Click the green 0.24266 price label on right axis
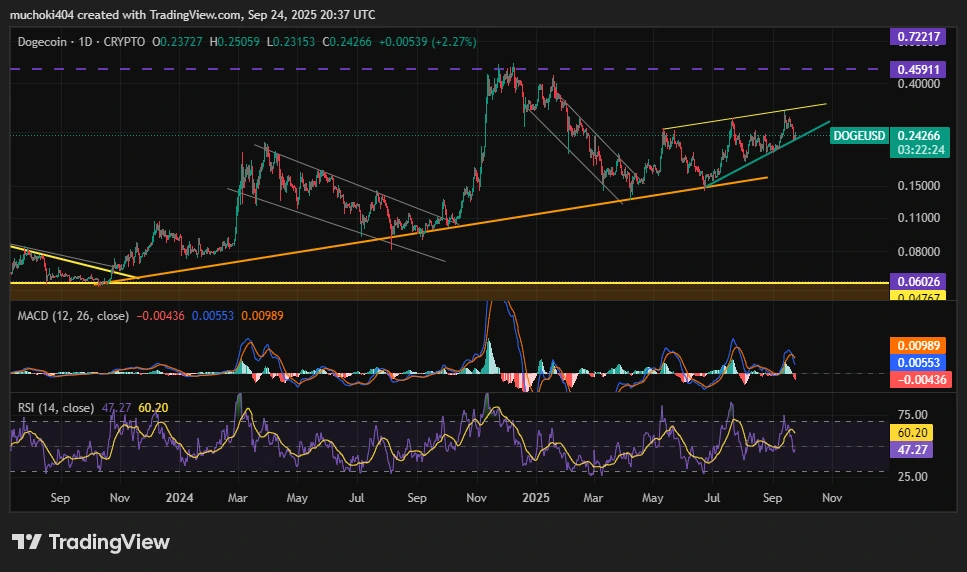Viewport: 967px width, 572px height. [x=917, y=135]
